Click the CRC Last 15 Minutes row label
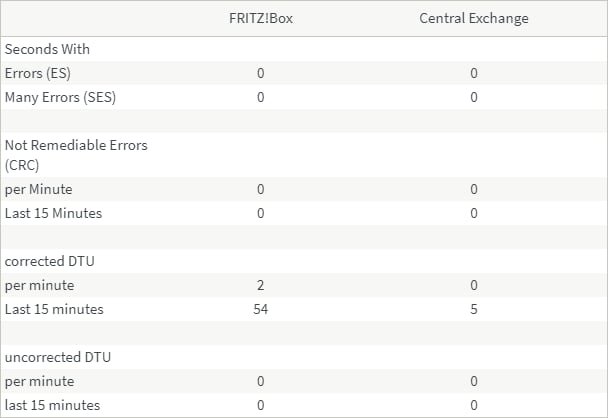Image resolution: width=608 pixels, height=418 pixels. click(x=53, y=213)
